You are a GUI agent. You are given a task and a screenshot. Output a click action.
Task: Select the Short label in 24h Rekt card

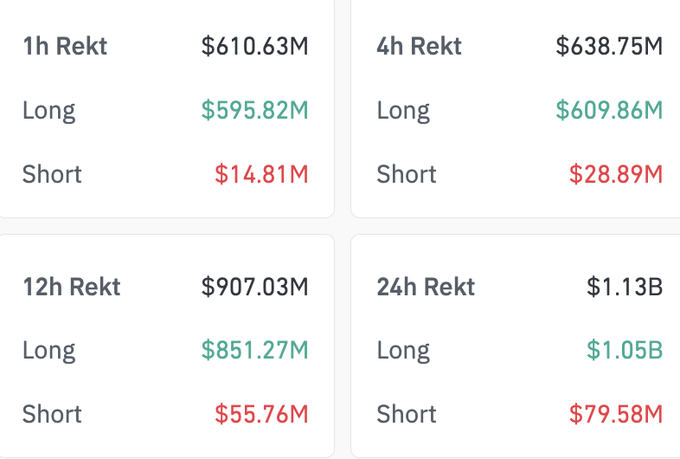click(x=406, y=414)
